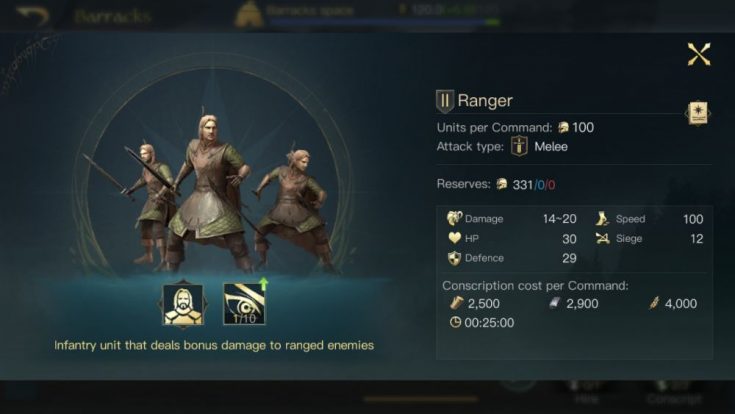Close the Ranger details panel
Image resolution: width=735 pixels, height=414 pixels.
point(698,54)
